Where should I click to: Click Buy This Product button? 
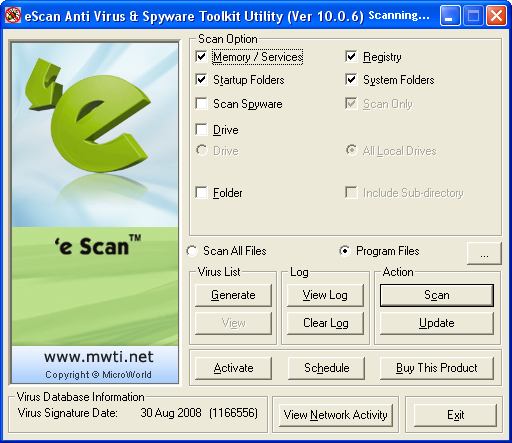[x=437, y=368]
